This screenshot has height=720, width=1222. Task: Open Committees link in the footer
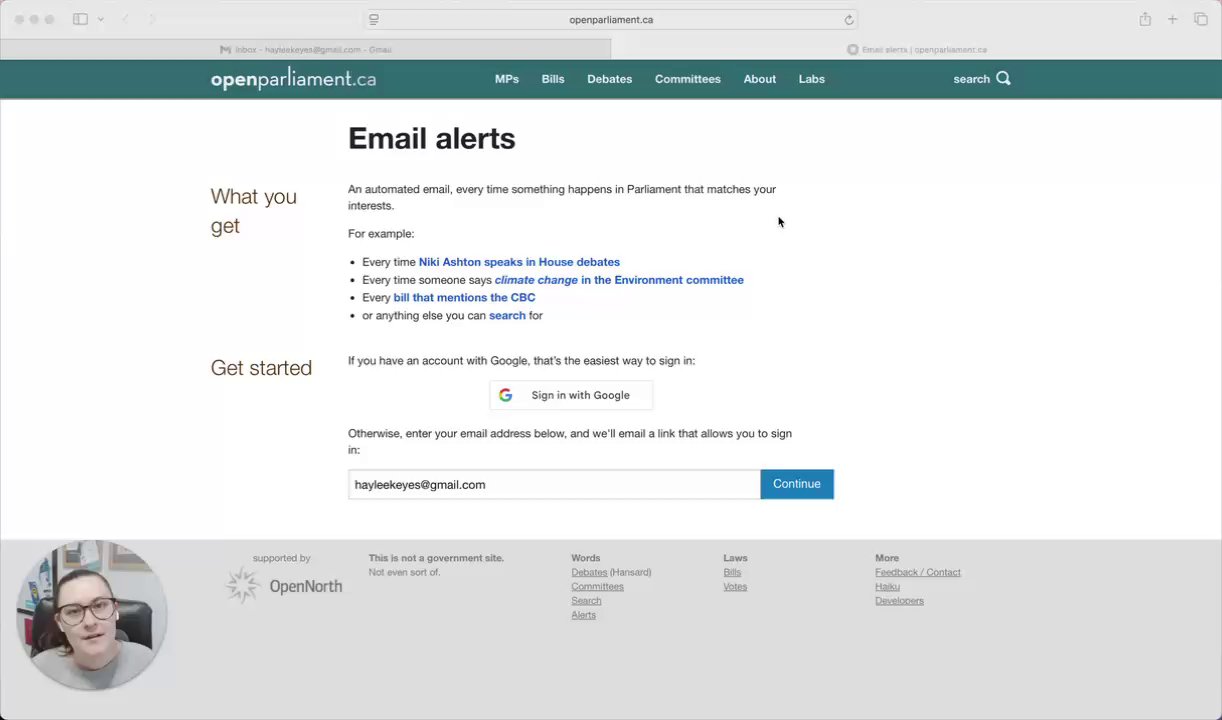597,586
